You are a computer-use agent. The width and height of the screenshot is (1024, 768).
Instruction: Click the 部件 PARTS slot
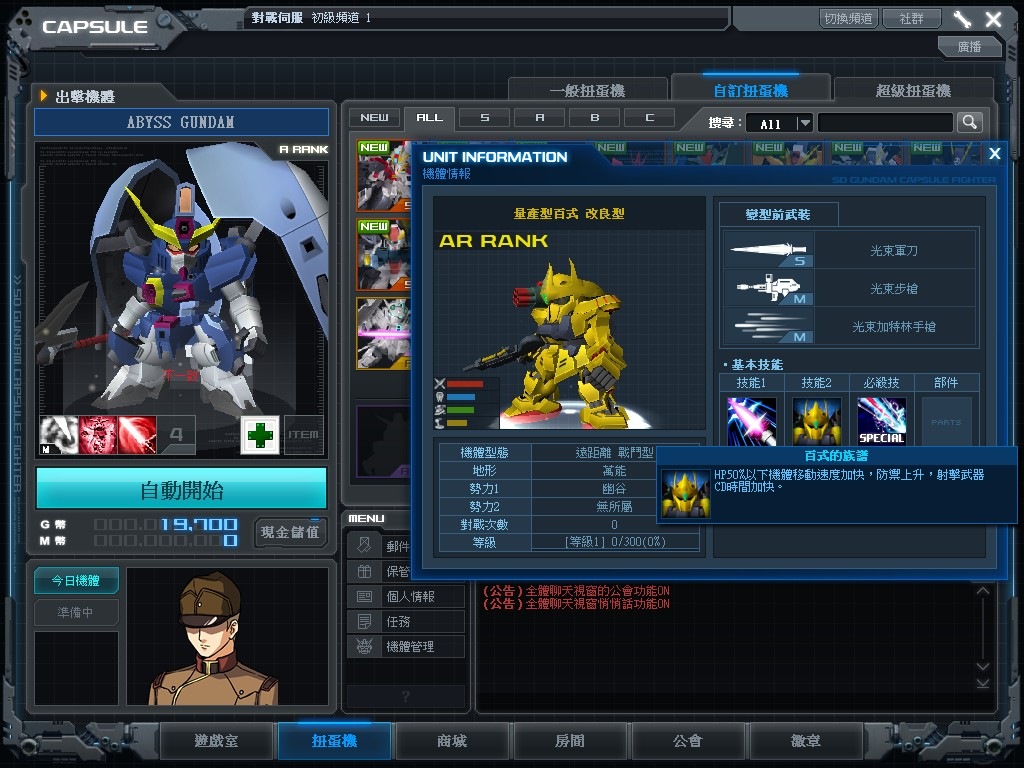click(x=946, y=421)
